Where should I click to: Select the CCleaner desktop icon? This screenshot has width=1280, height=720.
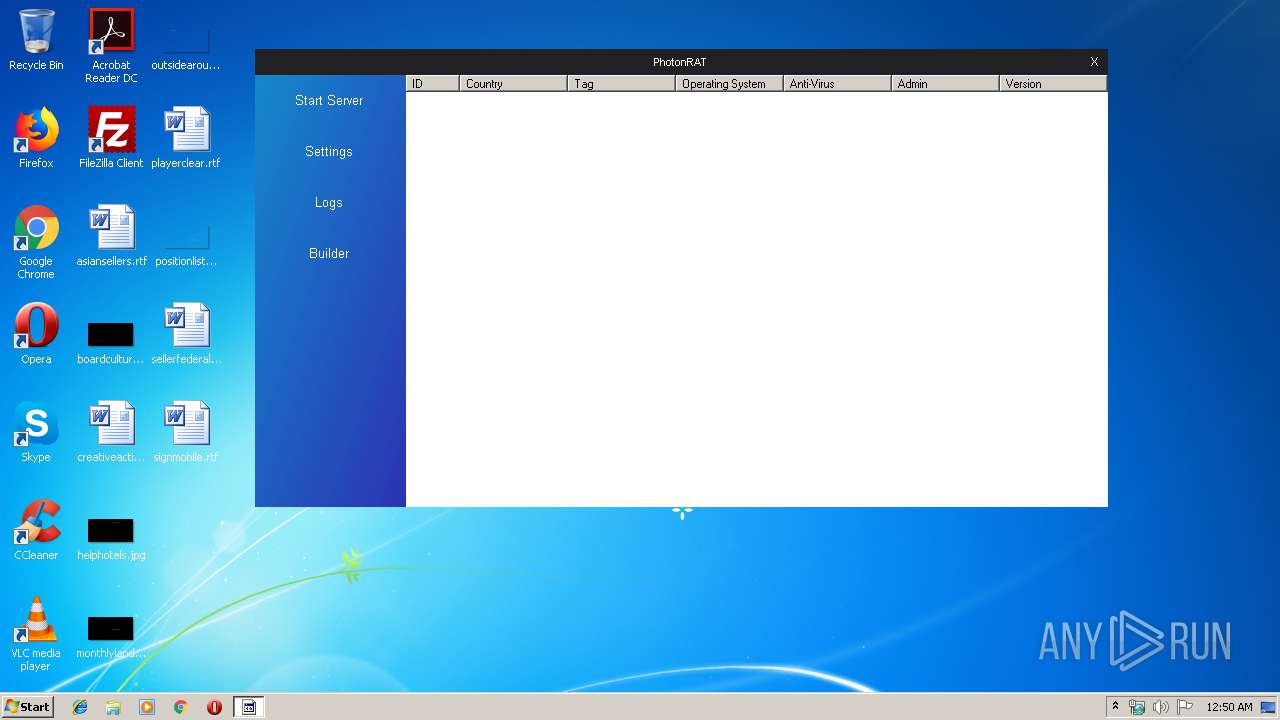pyautogui.click(x=36, y=530)
